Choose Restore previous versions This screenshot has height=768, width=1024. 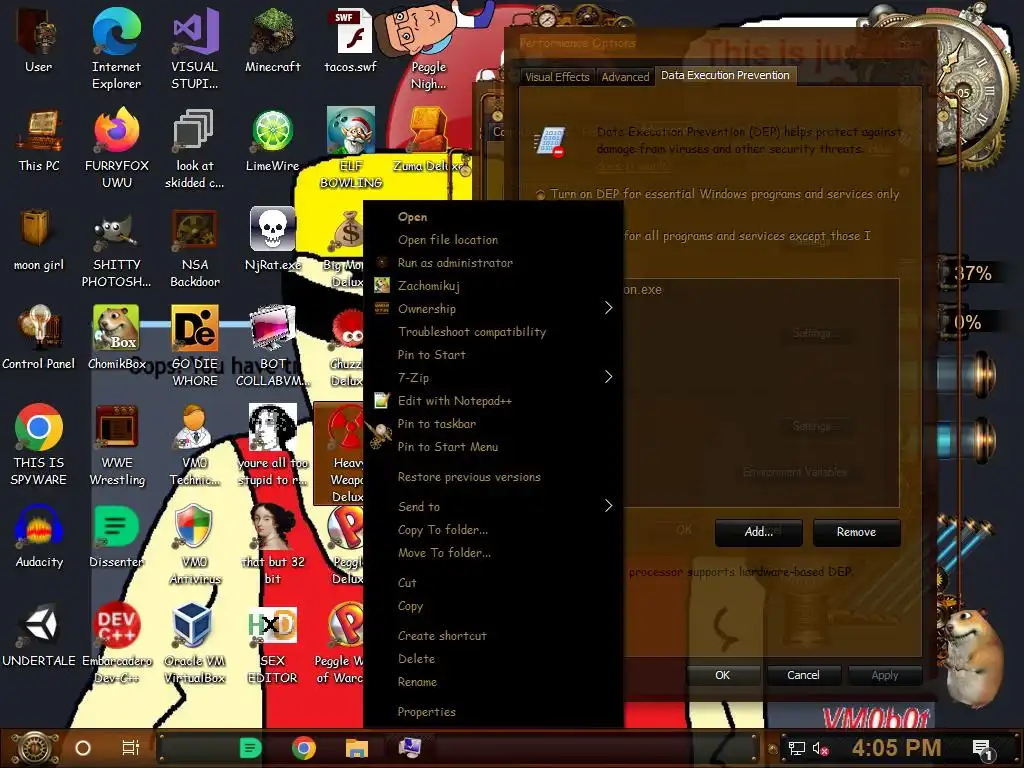(493, 477)
